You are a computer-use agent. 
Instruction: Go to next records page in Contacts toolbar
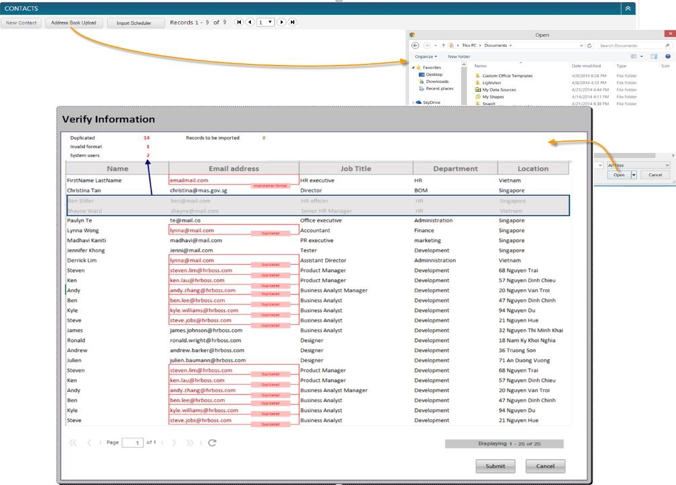282,22
